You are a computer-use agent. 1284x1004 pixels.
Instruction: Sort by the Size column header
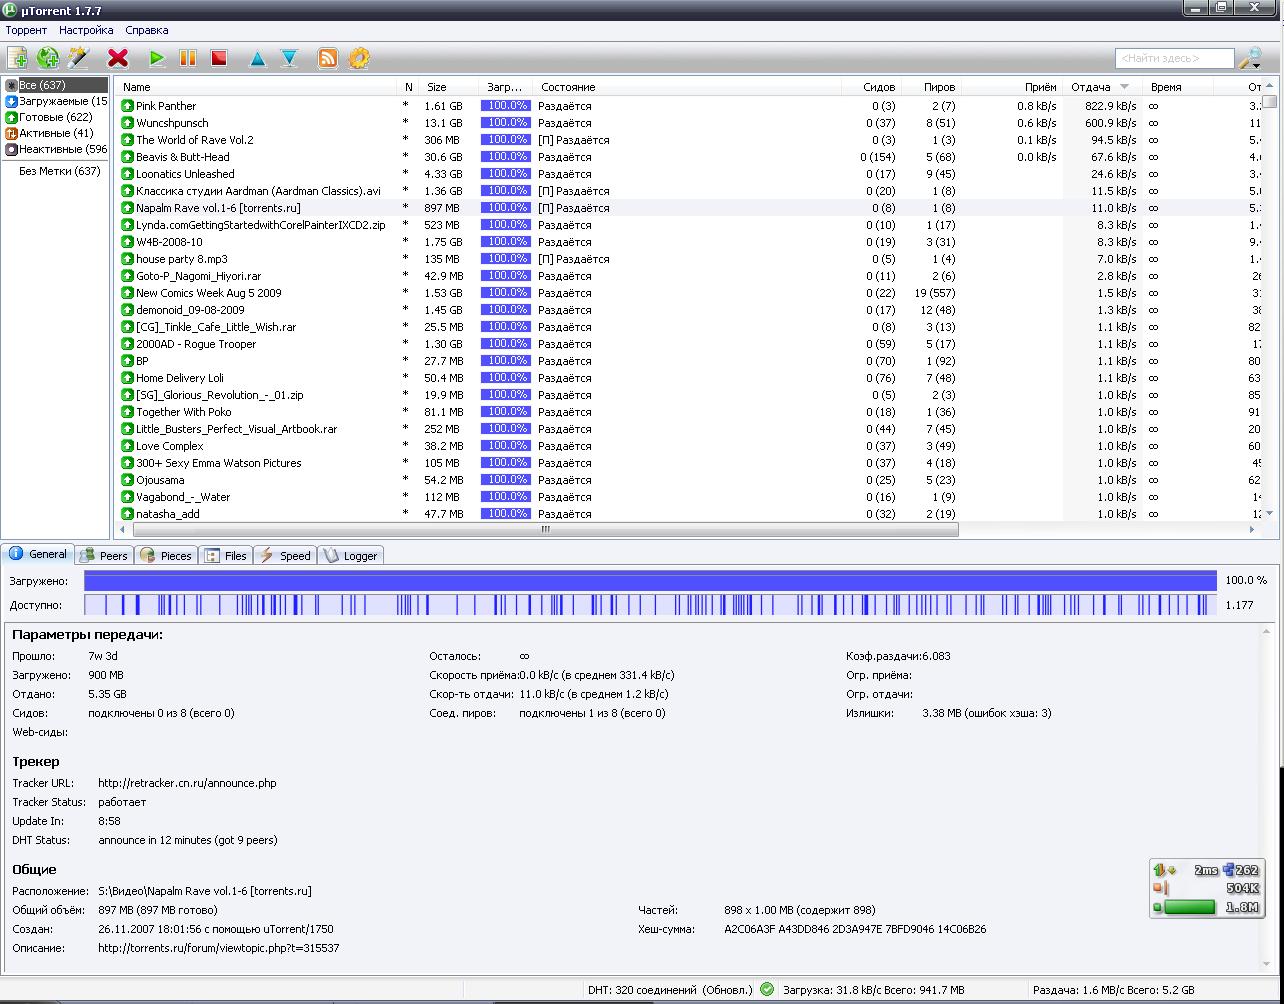[x=448, y=87]
